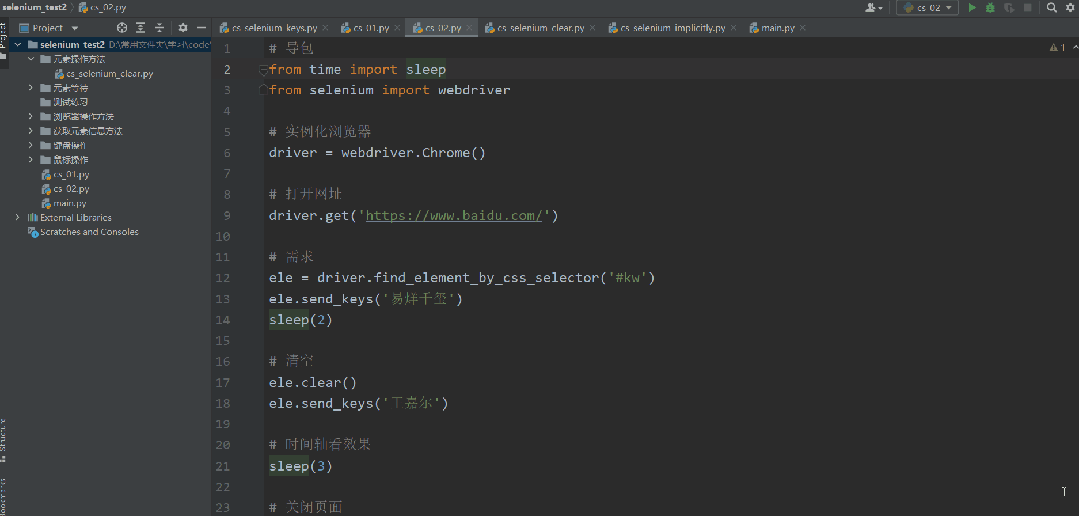Click sleep(3) on line 21
The width and height of the screenshot is (1079, 516).
pos(301,466)
